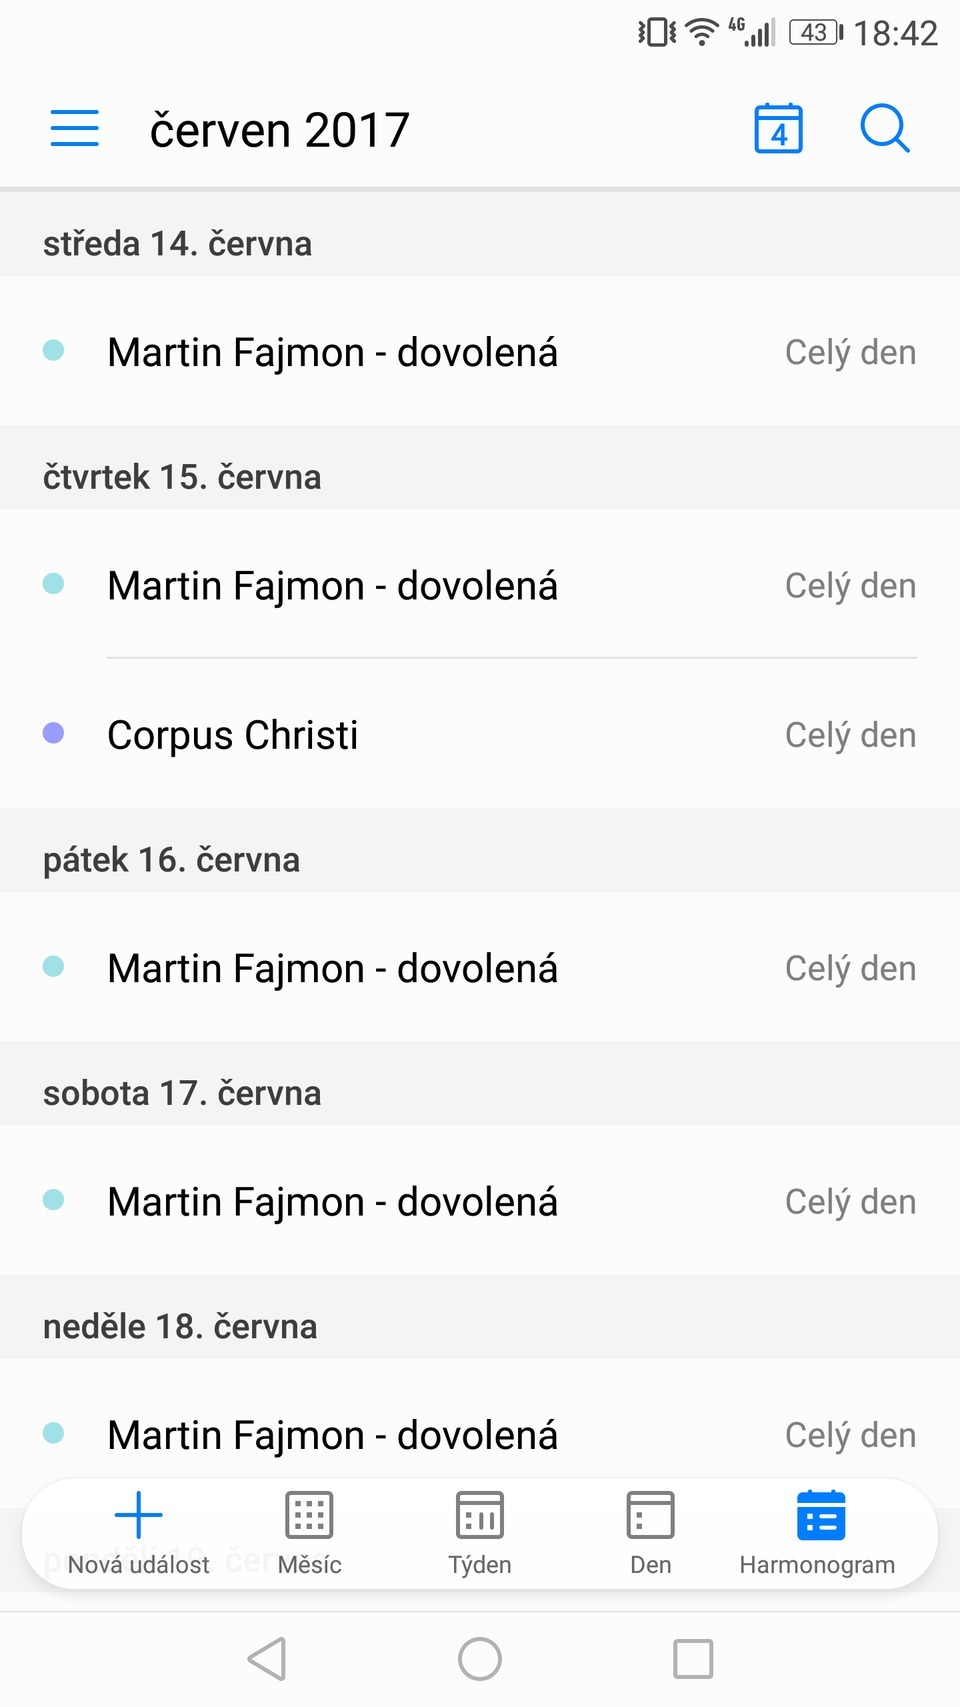Jump to today using calendar icon
Screen dimensions: 960x1707
pyautogui.click(x=778, y=129)
